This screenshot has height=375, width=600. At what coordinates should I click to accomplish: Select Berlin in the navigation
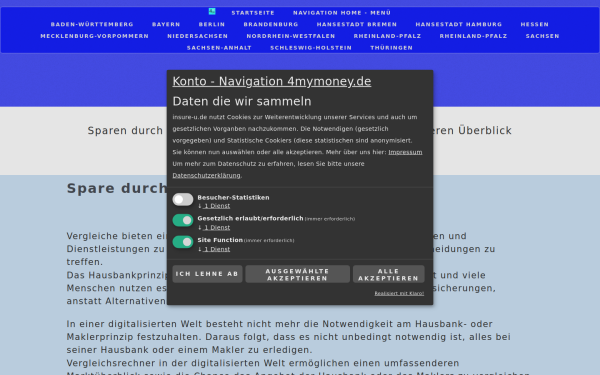(212, 24)
